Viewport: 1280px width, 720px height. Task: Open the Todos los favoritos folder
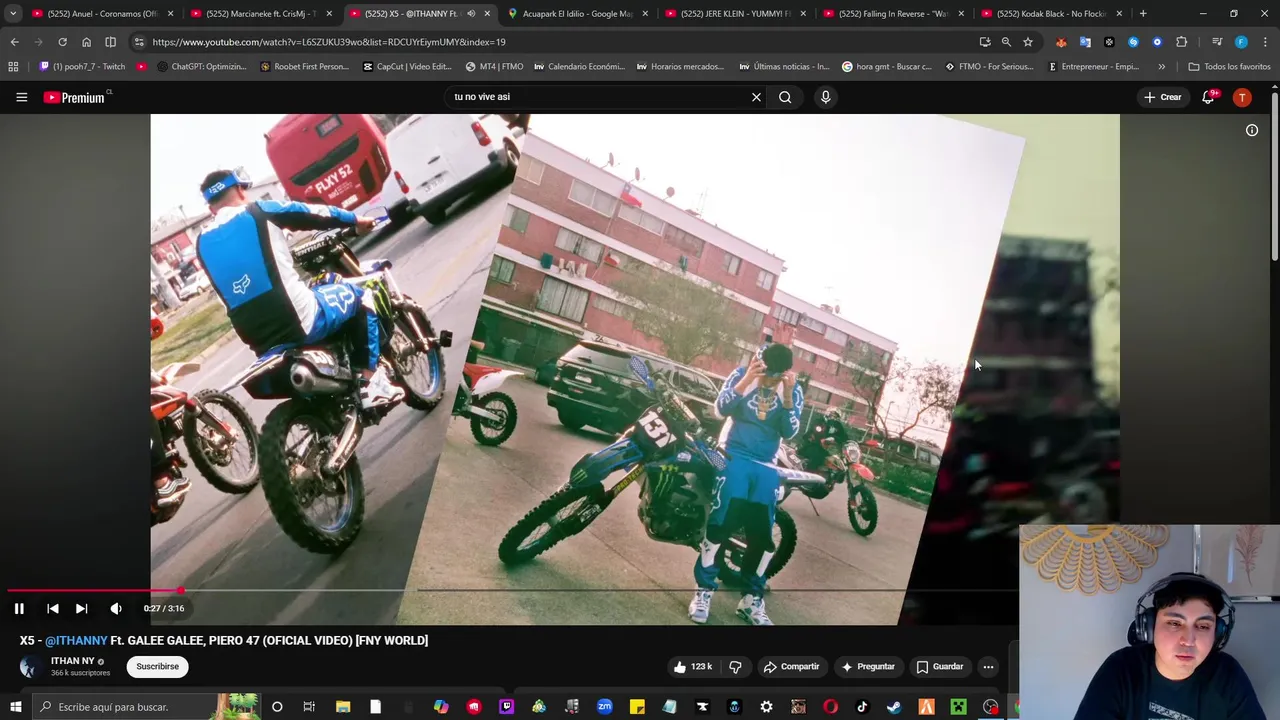click(x=1229, y=67)
